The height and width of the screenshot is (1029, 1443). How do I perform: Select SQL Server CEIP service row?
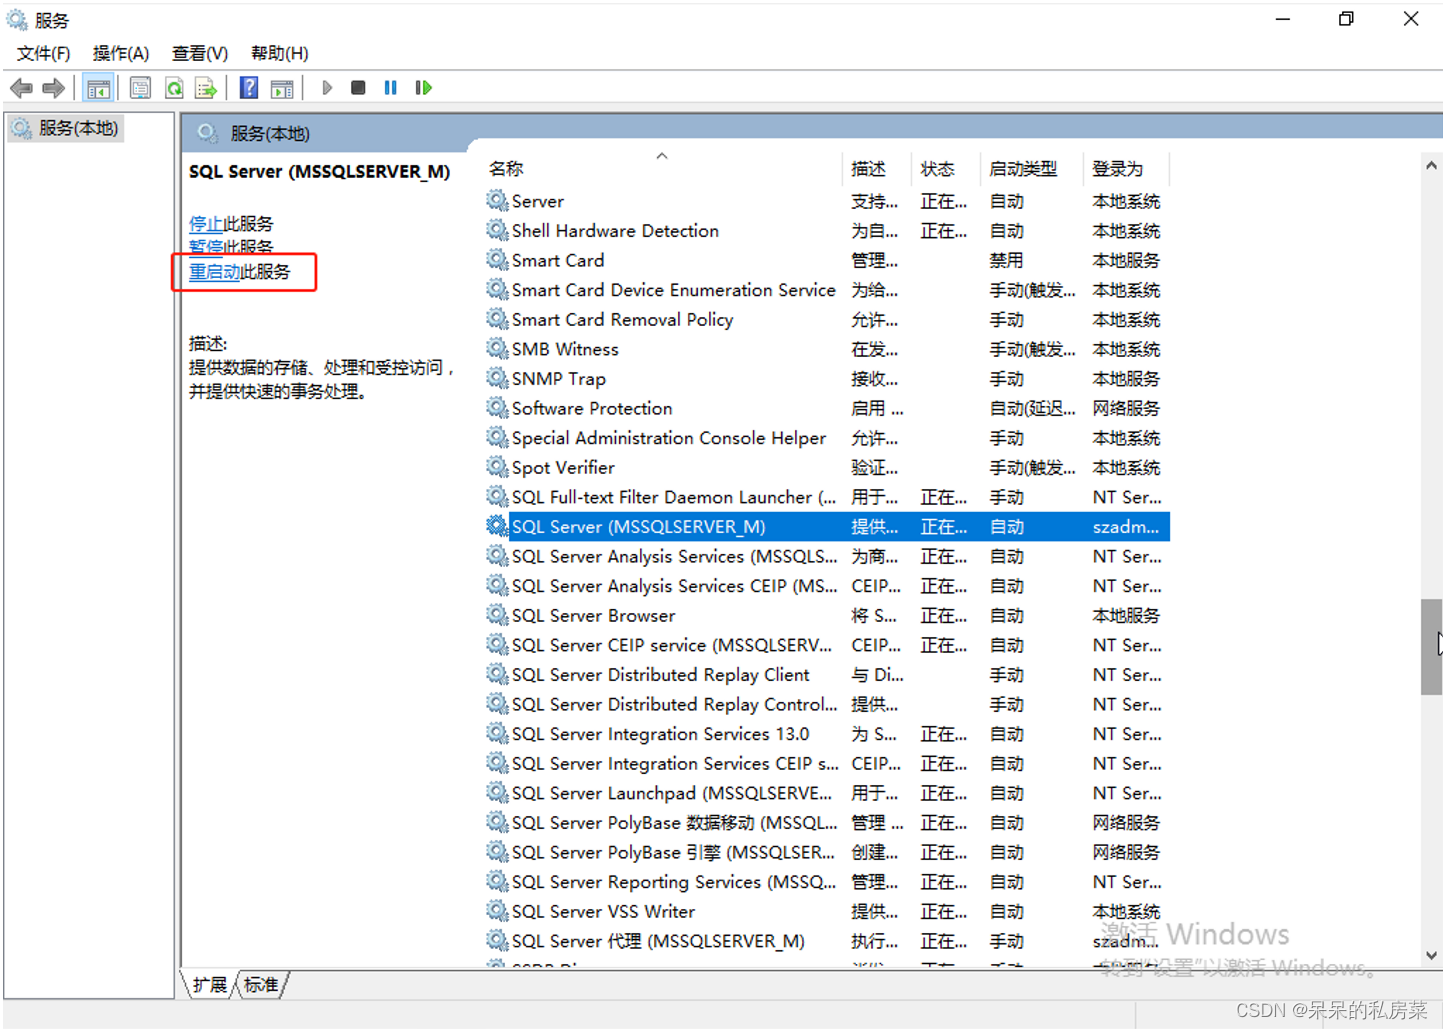pos(827,645)
